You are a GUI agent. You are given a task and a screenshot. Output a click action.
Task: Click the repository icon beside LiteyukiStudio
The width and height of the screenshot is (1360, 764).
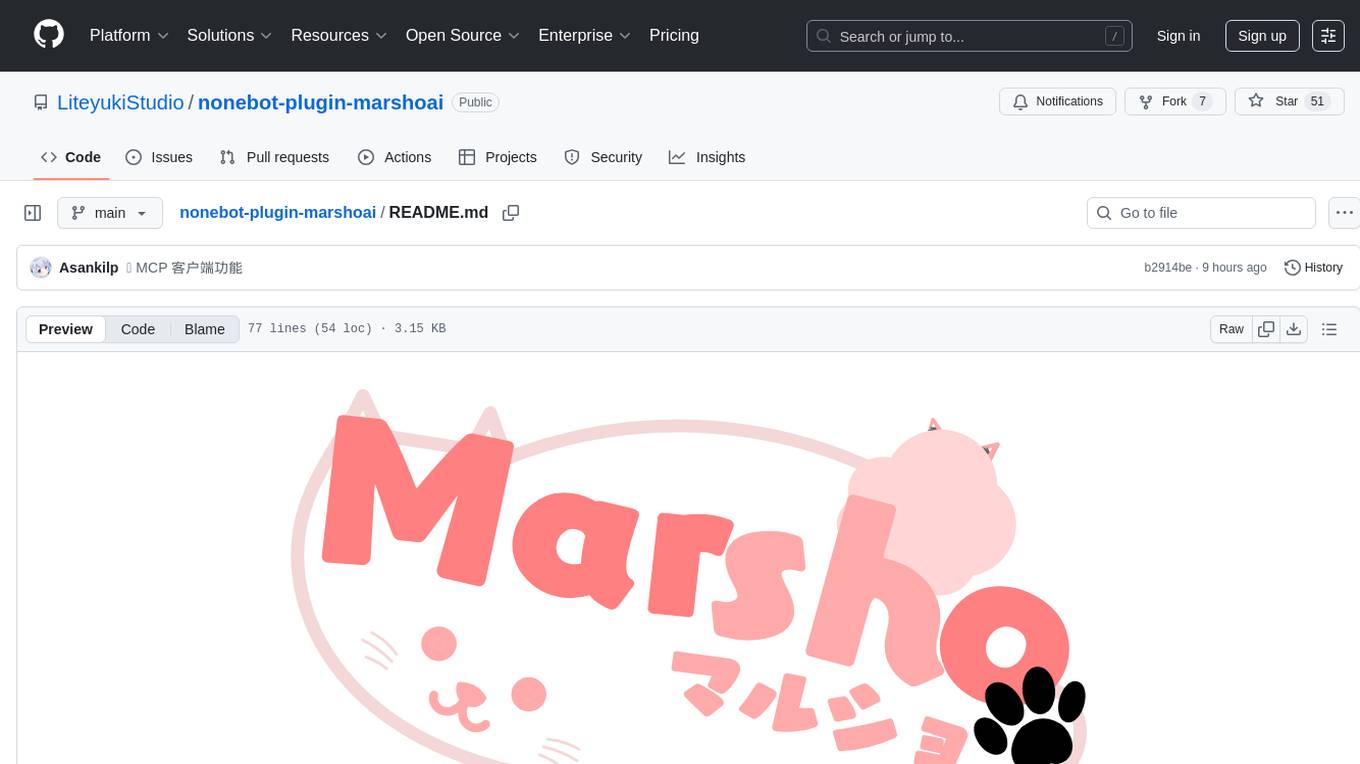(x=41, y=103)
